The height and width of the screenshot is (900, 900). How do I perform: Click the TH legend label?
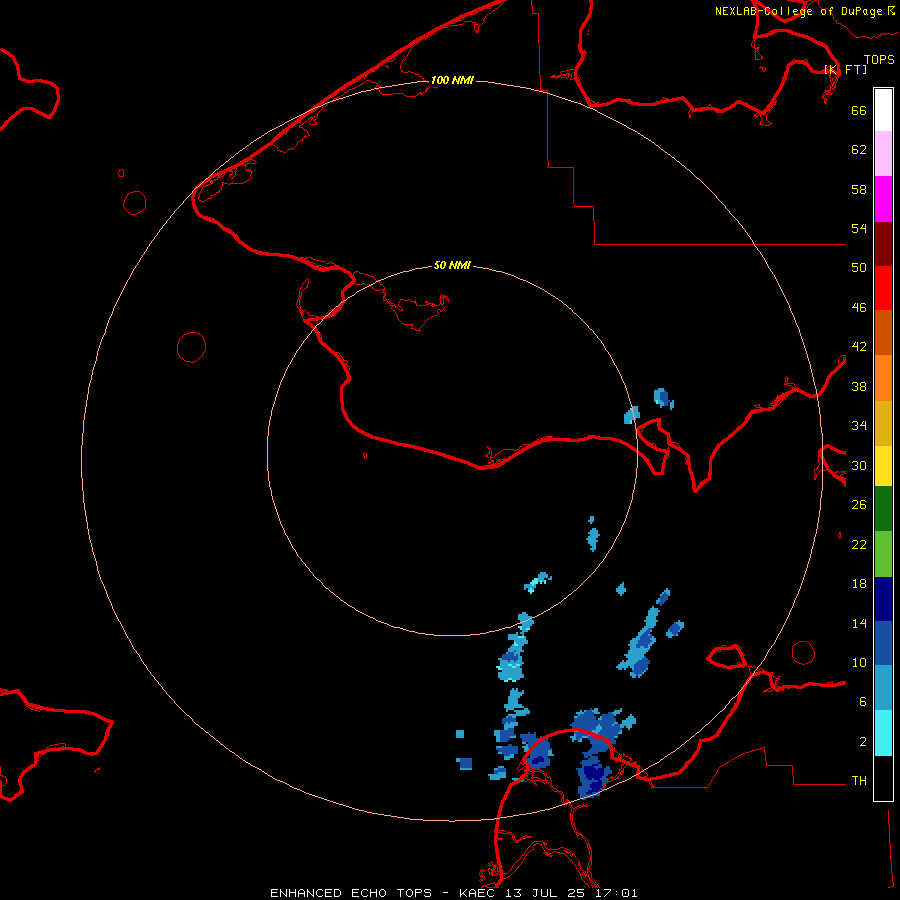(859, 781)
